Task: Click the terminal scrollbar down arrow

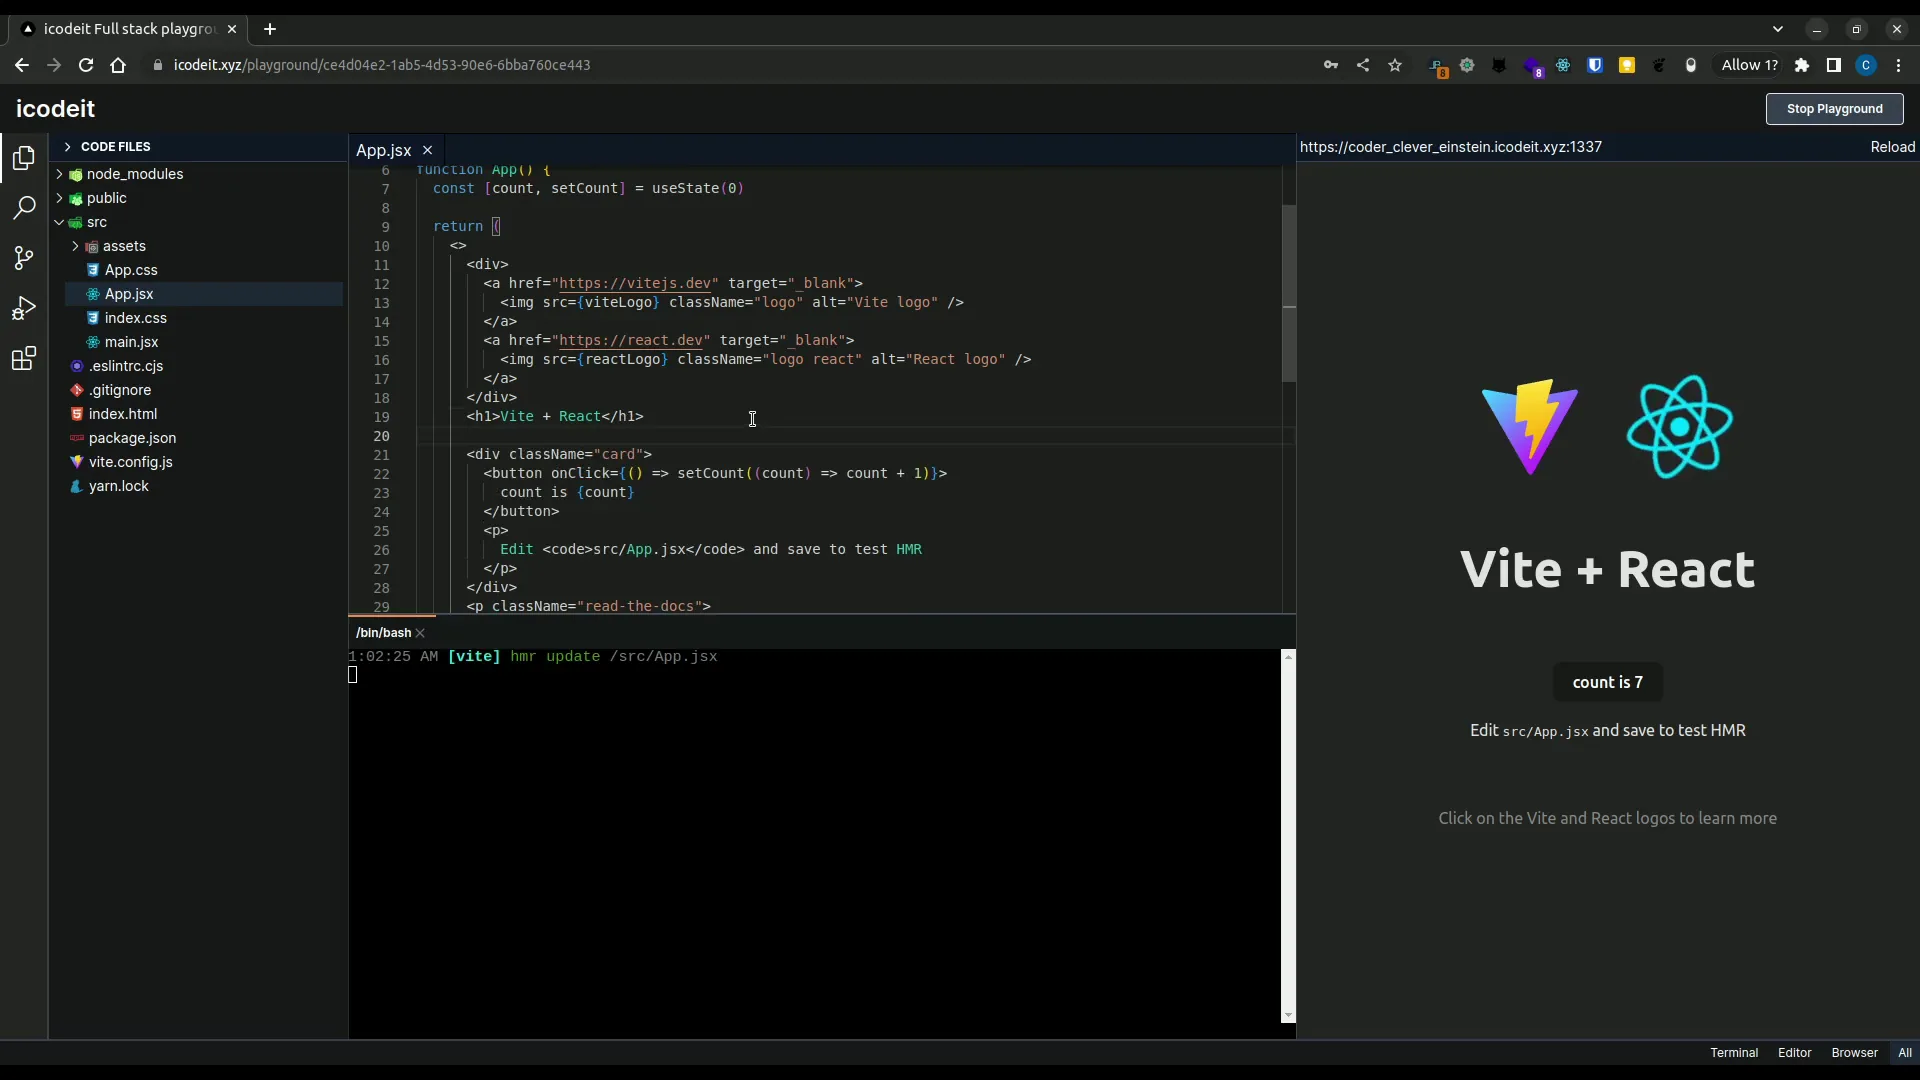Action: (1288, 1016)
